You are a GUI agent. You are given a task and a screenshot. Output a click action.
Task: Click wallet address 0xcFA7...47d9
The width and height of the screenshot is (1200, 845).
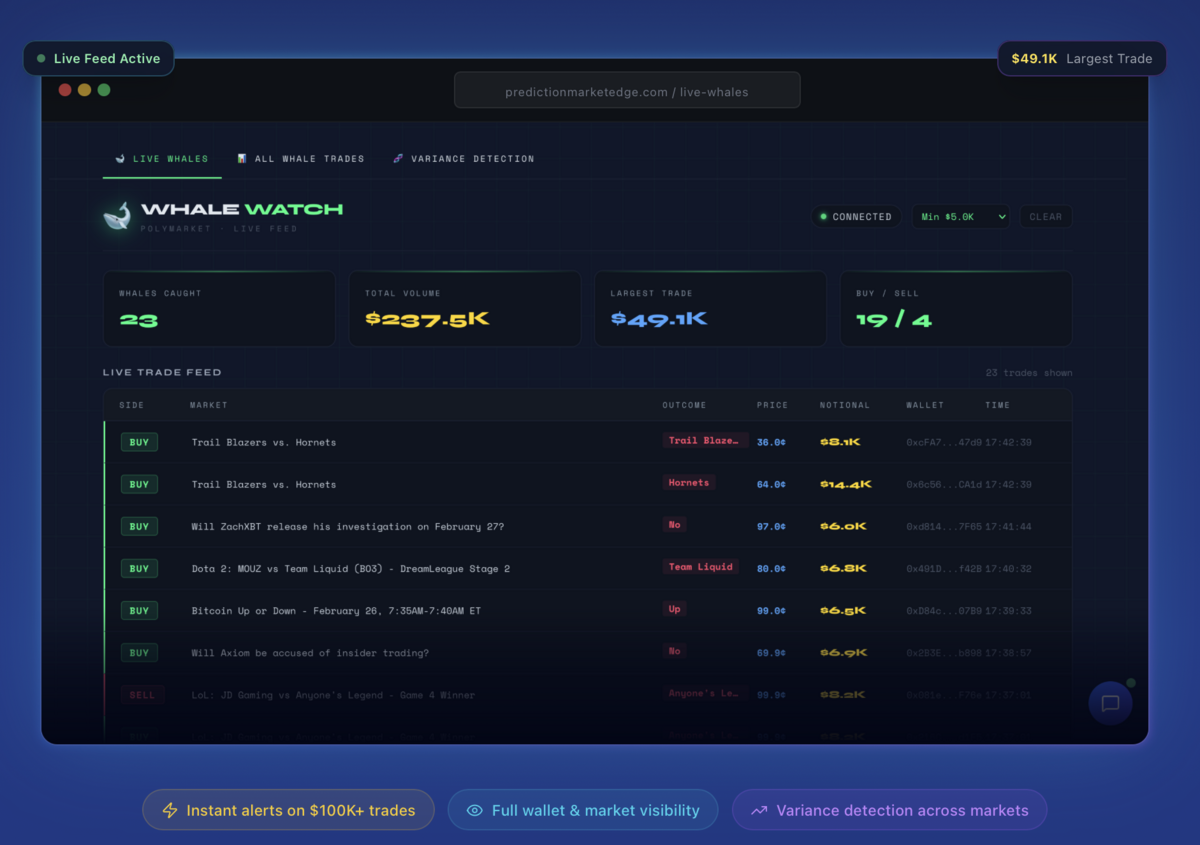coord(944,442)
